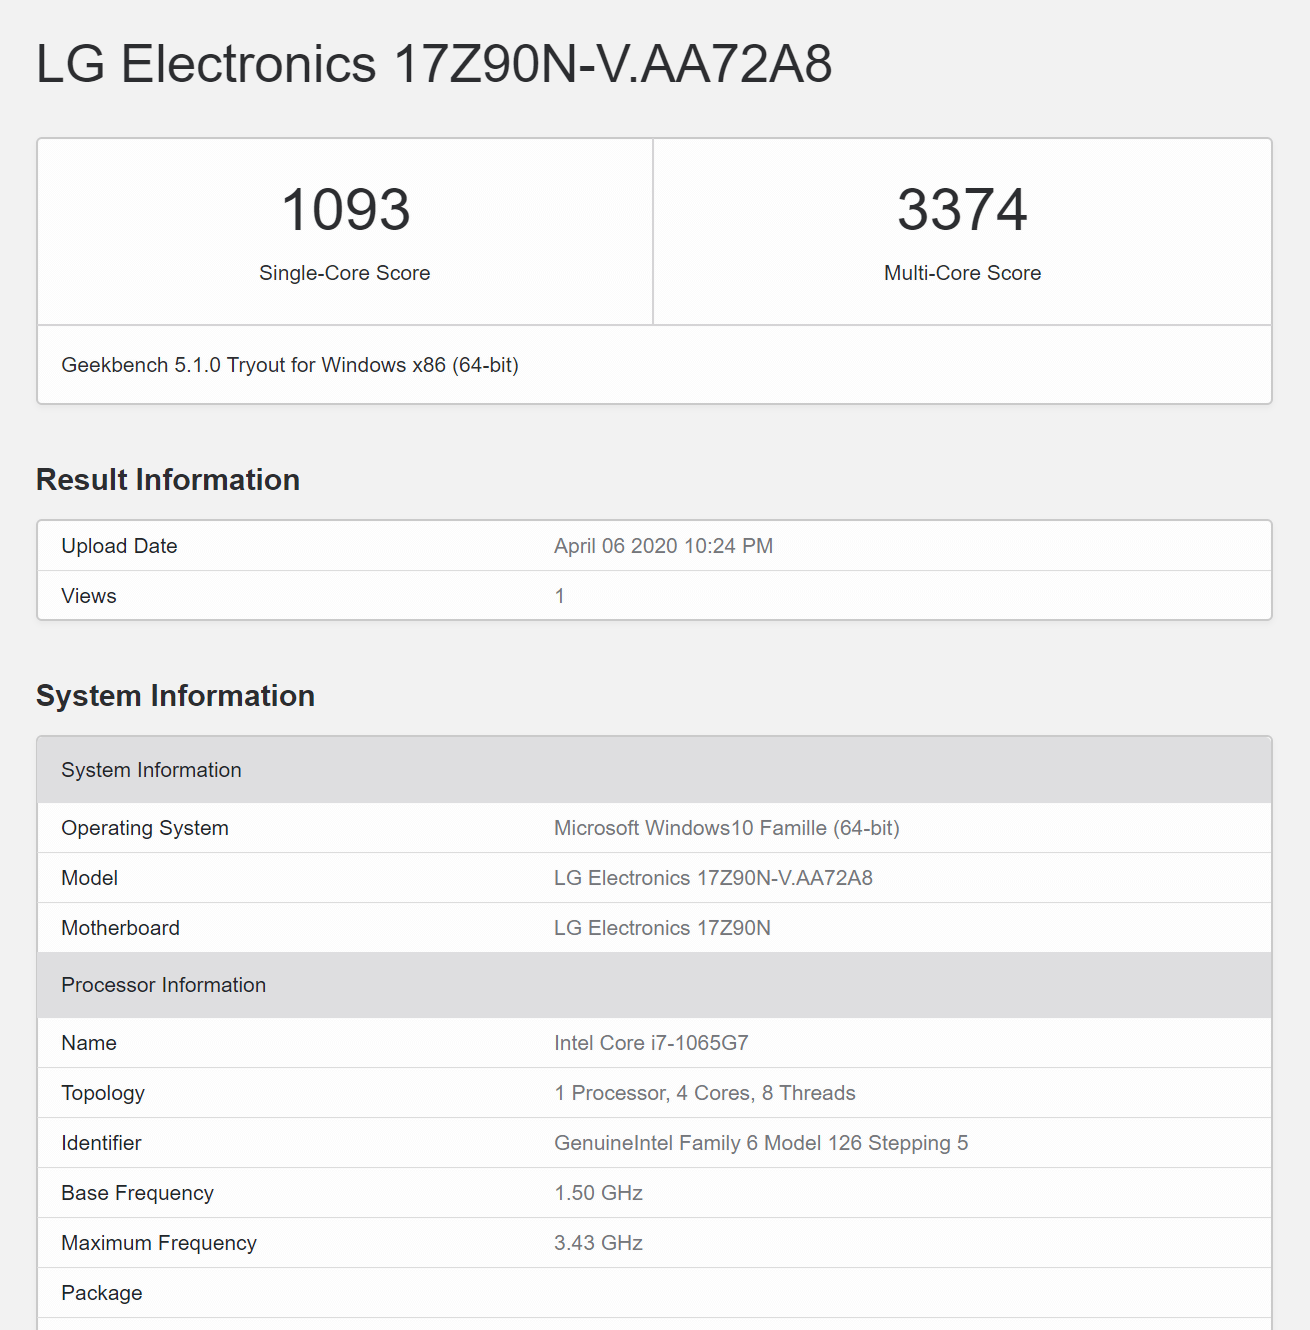Screen dimensions: 1310x1330
Task: Select the Intel Core i7-1065G7 processor name
Action: [651, 1043]
